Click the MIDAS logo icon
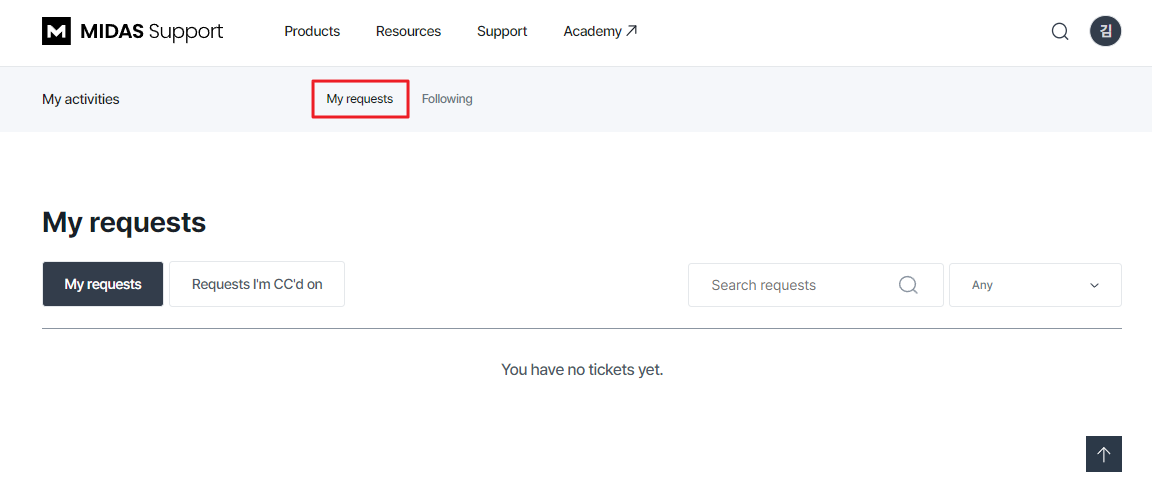 pos(57,32)
